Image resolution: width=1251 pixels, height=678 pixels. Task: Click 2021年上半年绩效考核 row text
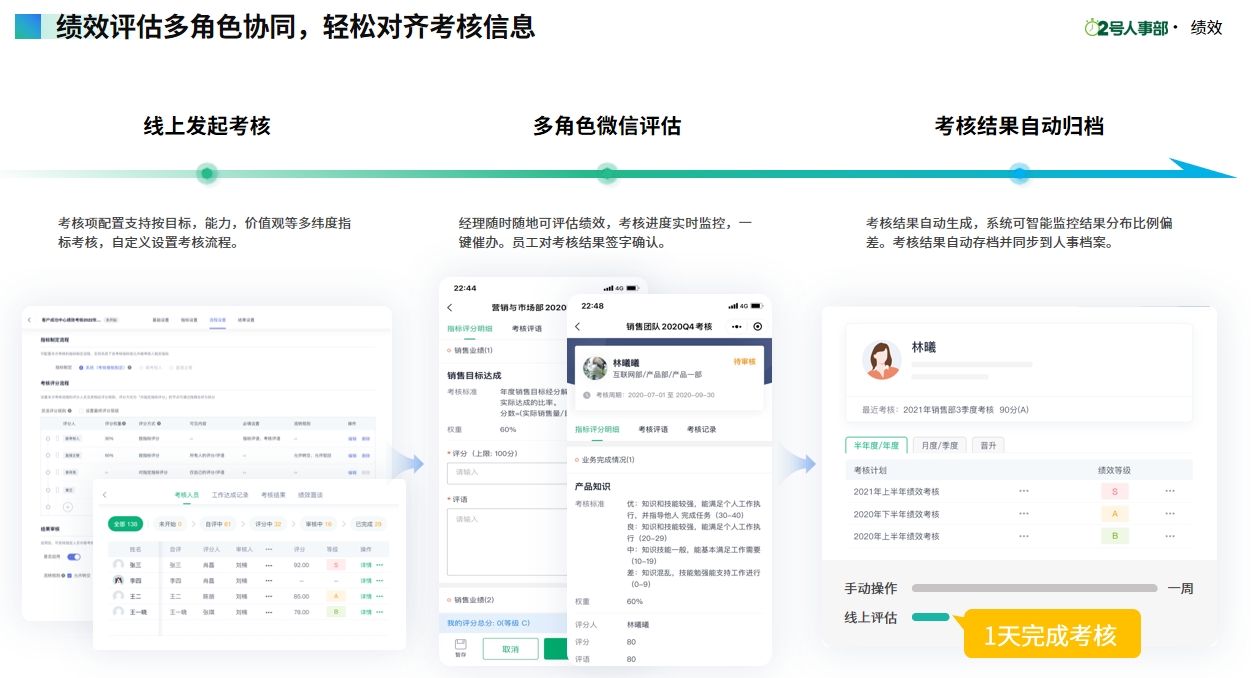(896, 491)
